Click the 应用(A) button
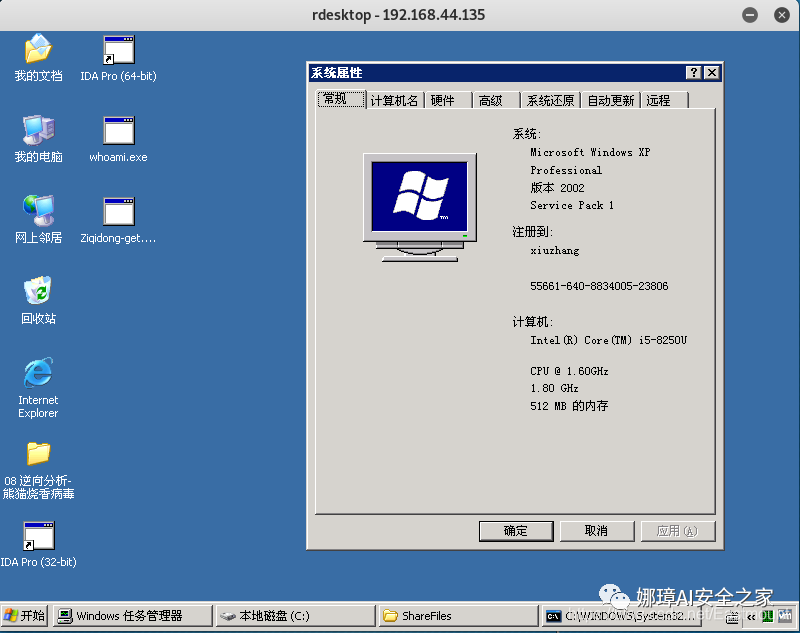This screenshot has width=800, height=633. click(x=677, y=531)
